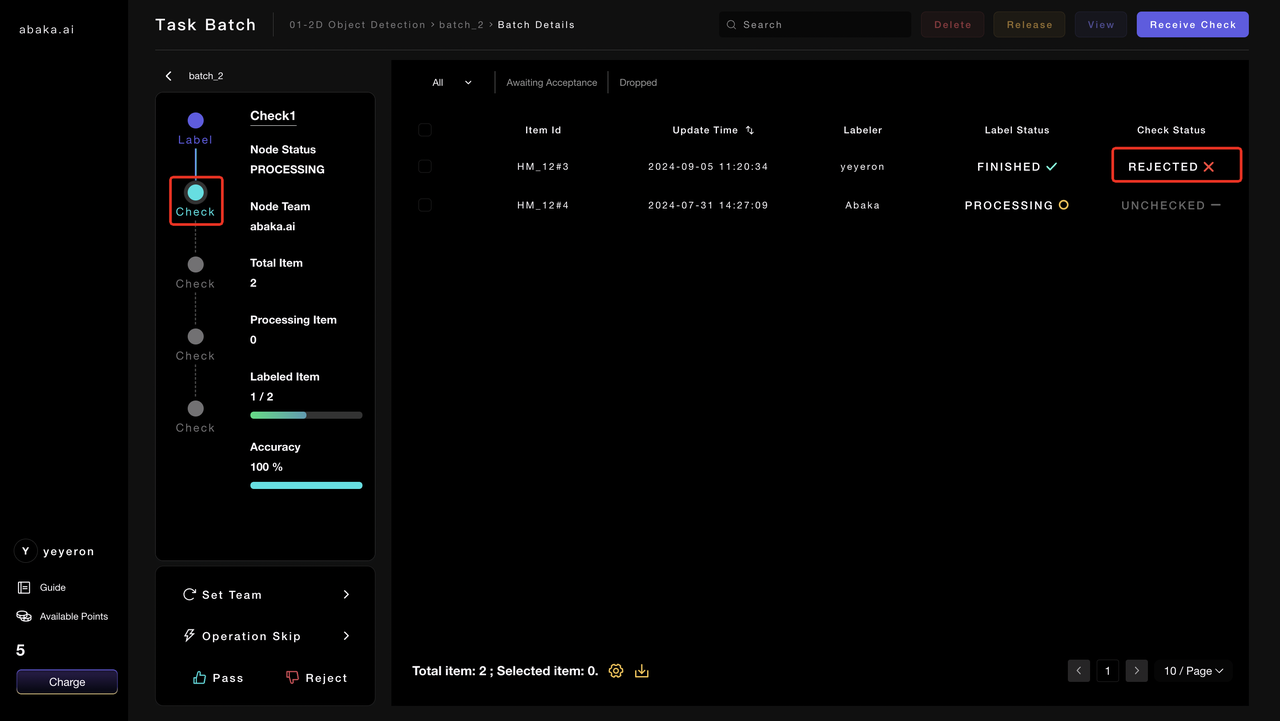The width and height of the screenshot is (1280, 721).
Task: Open the All filter dropdown
Action: (452, 83)
